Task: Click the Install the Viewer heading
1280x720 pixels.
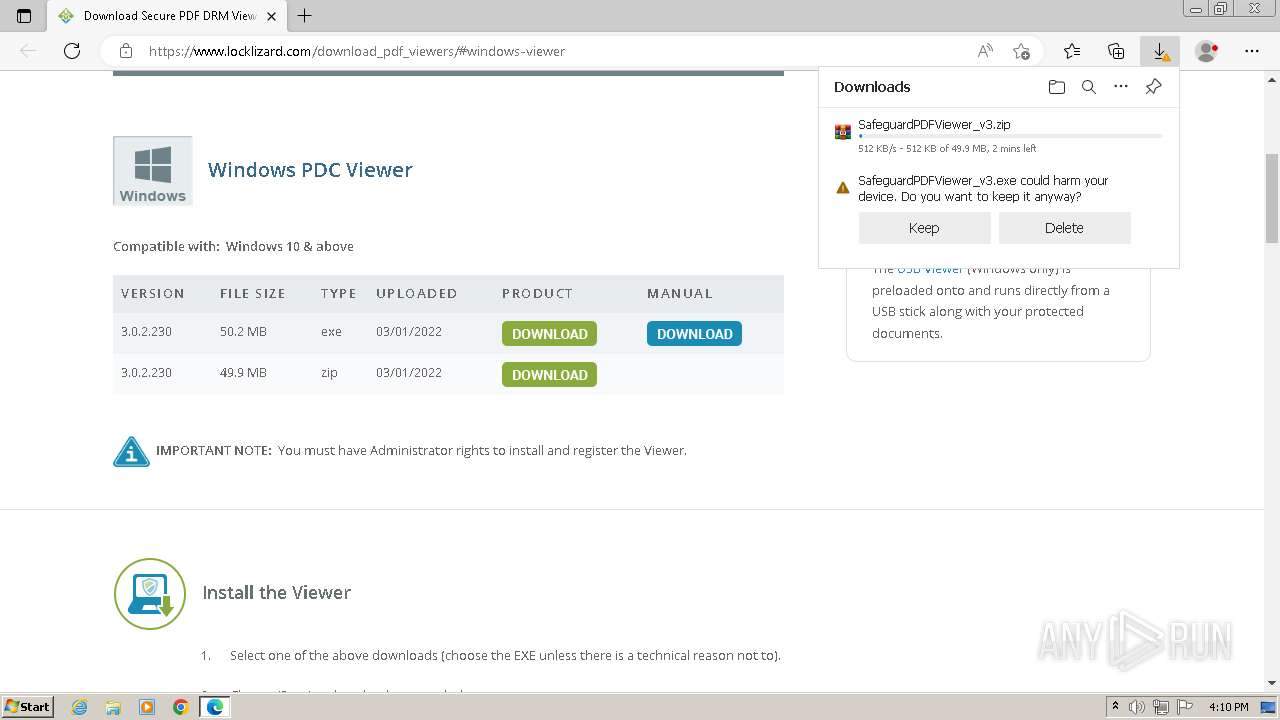Action: tap(277, 593)
